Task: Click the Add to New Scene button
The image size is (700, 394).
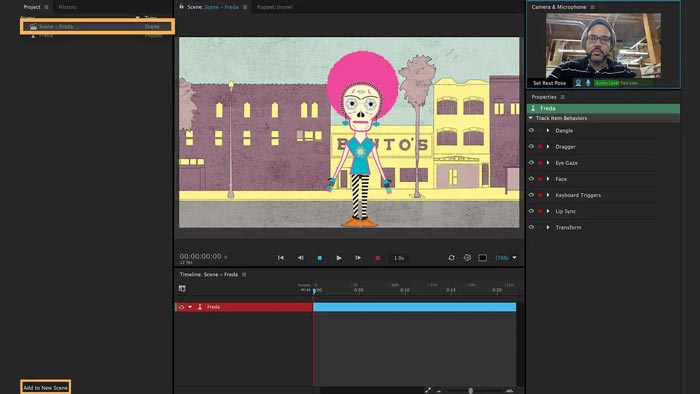Action: click(46, 388)
